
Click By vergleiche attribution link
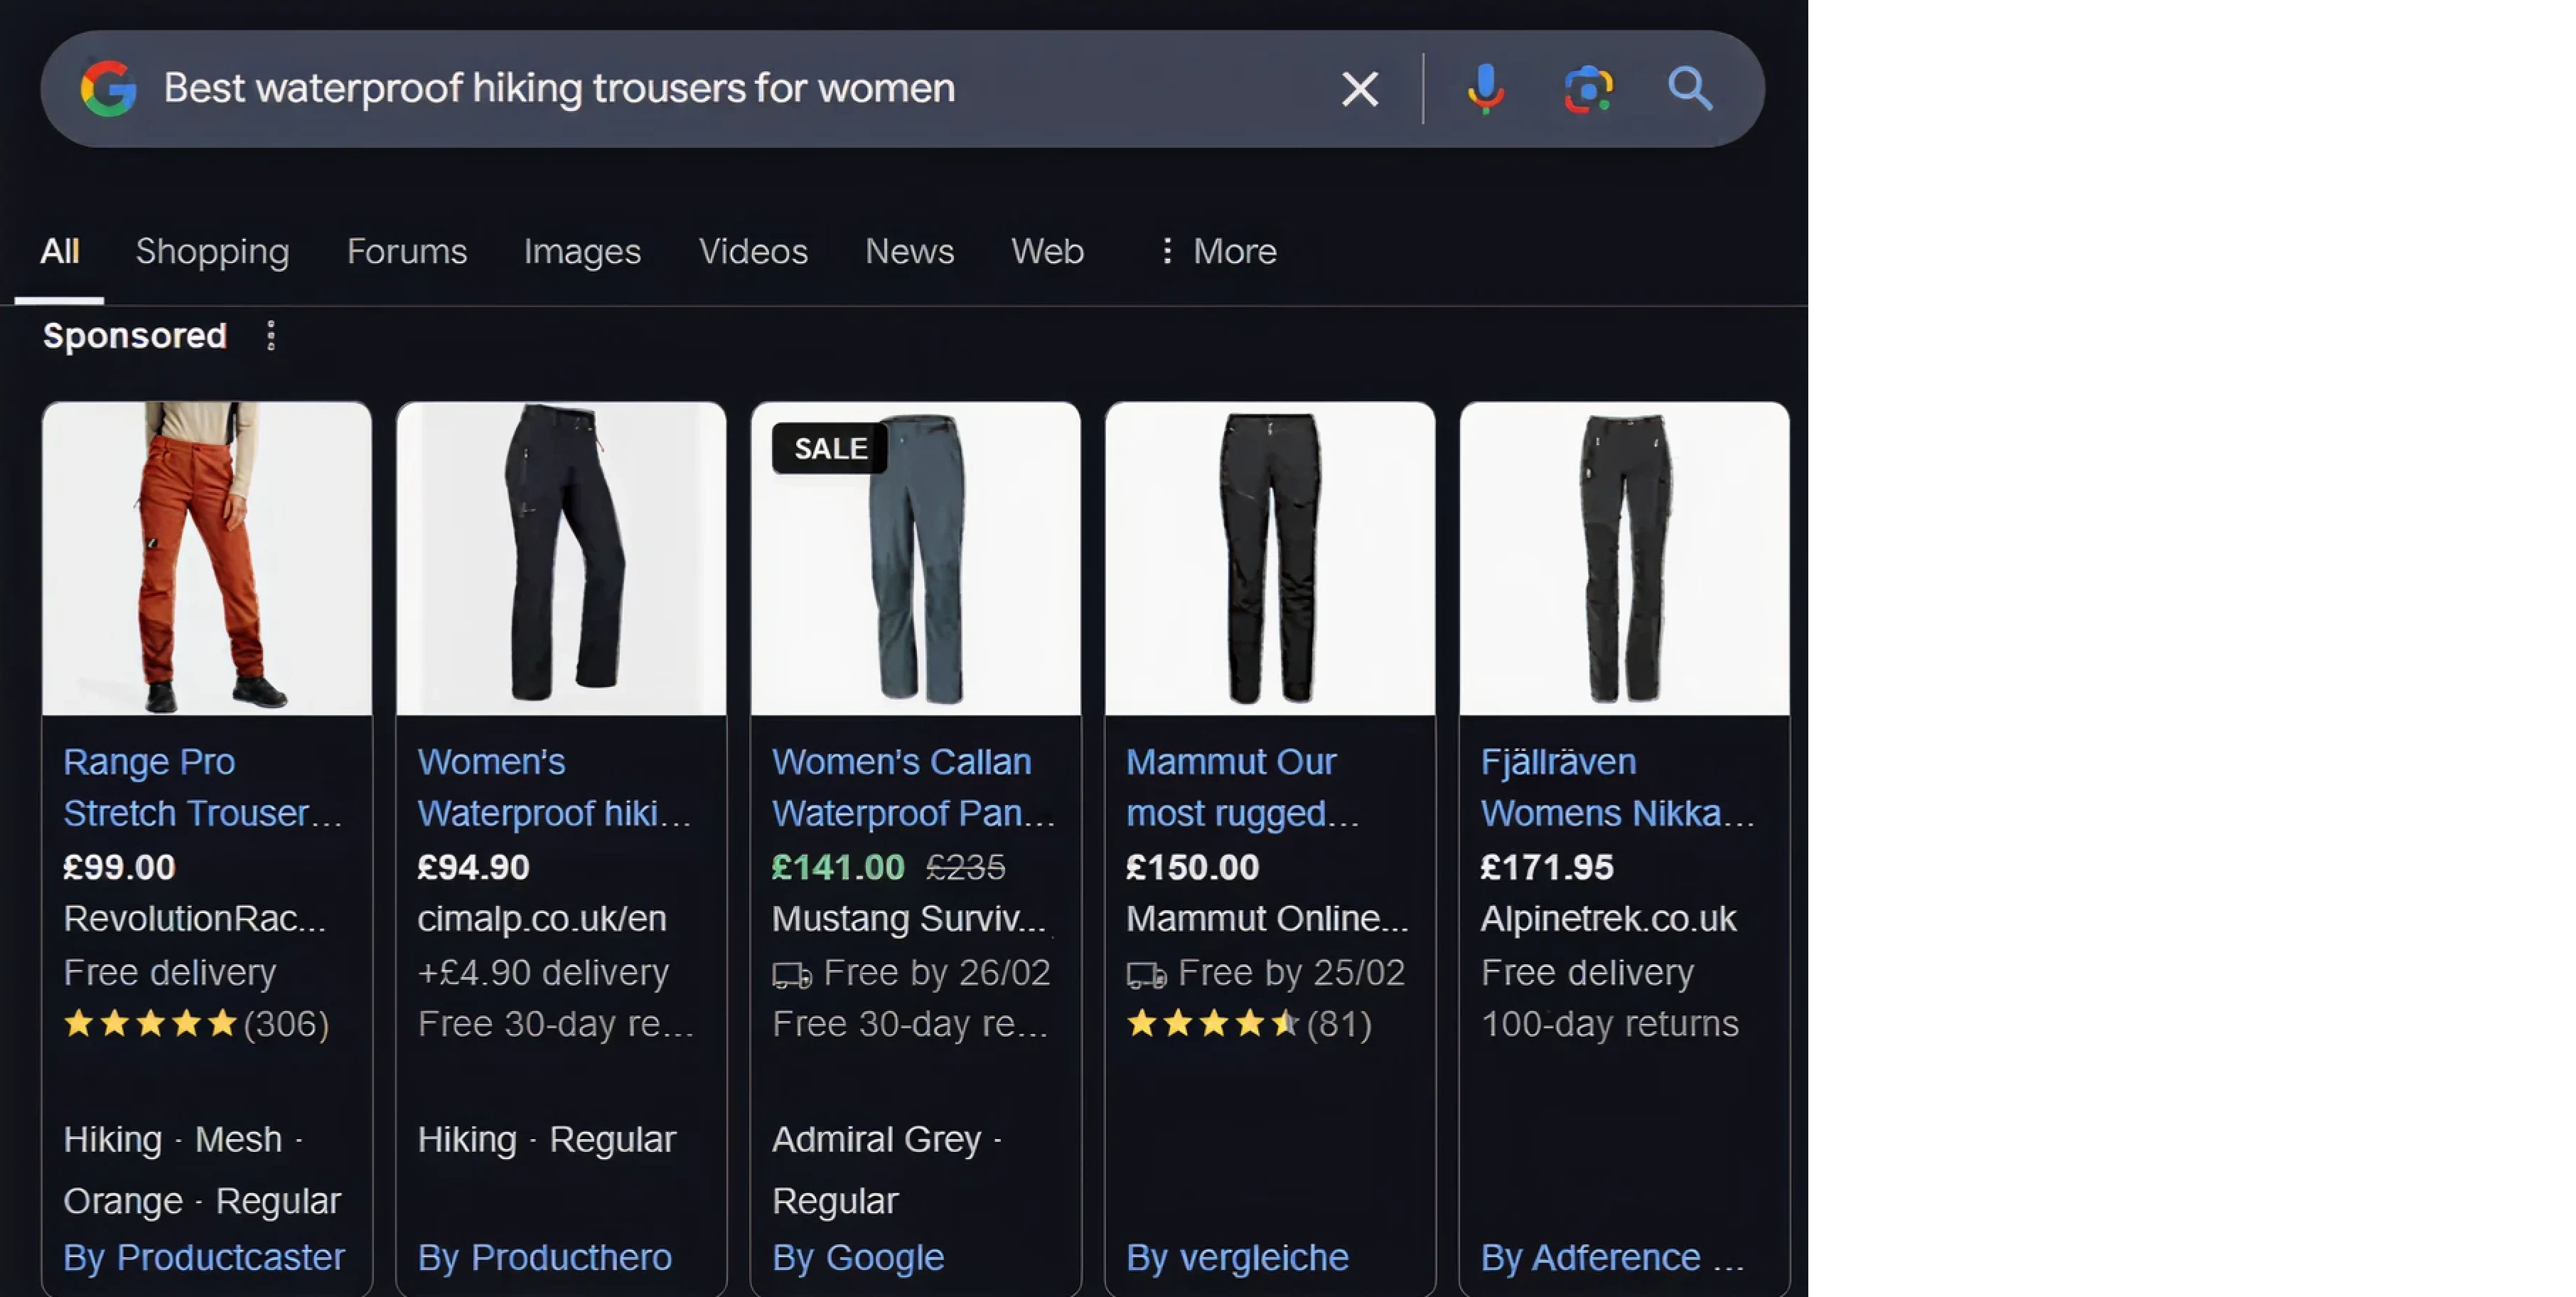coord(1237,1257)
